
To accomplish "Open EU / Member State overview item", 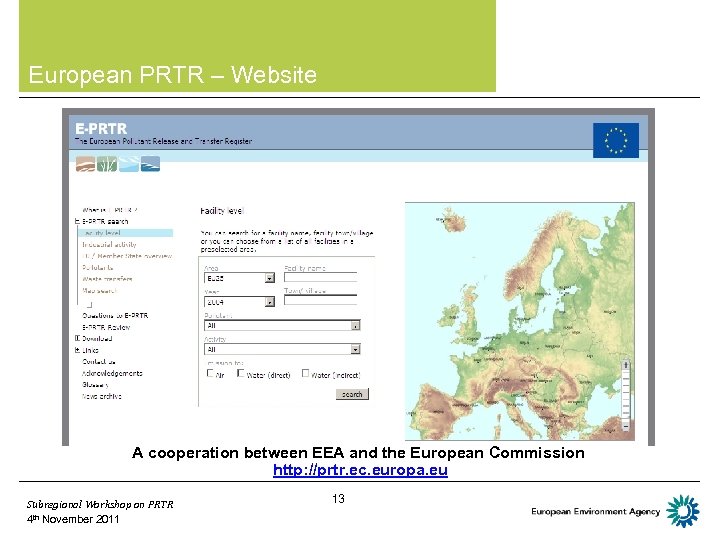I will (127, 256).
